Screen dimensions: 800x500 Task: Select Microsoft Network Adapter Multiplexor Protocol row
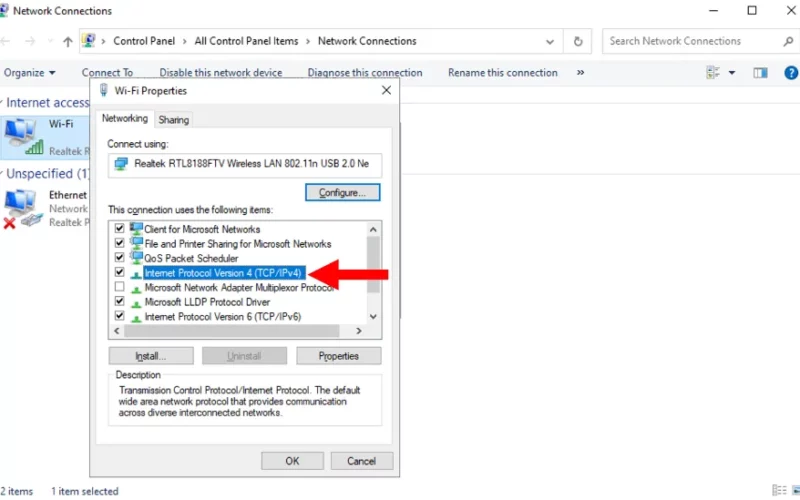[x=239, y=288]
